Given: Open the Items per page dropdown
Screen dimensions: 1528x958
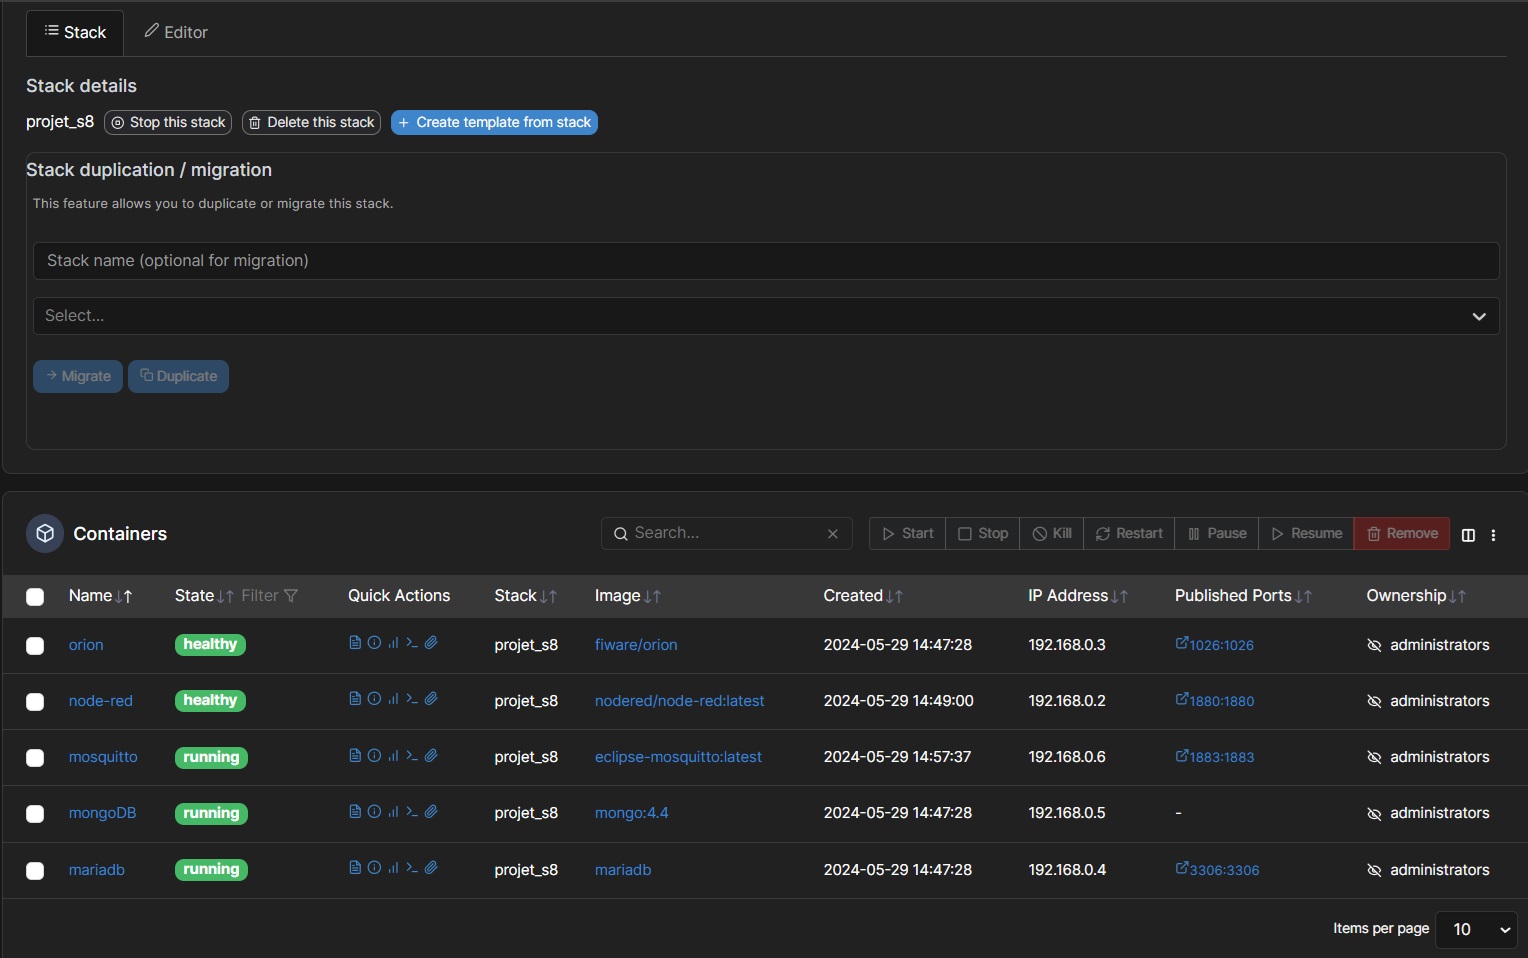Looking at the screenshot, I should click(1476, 929).
